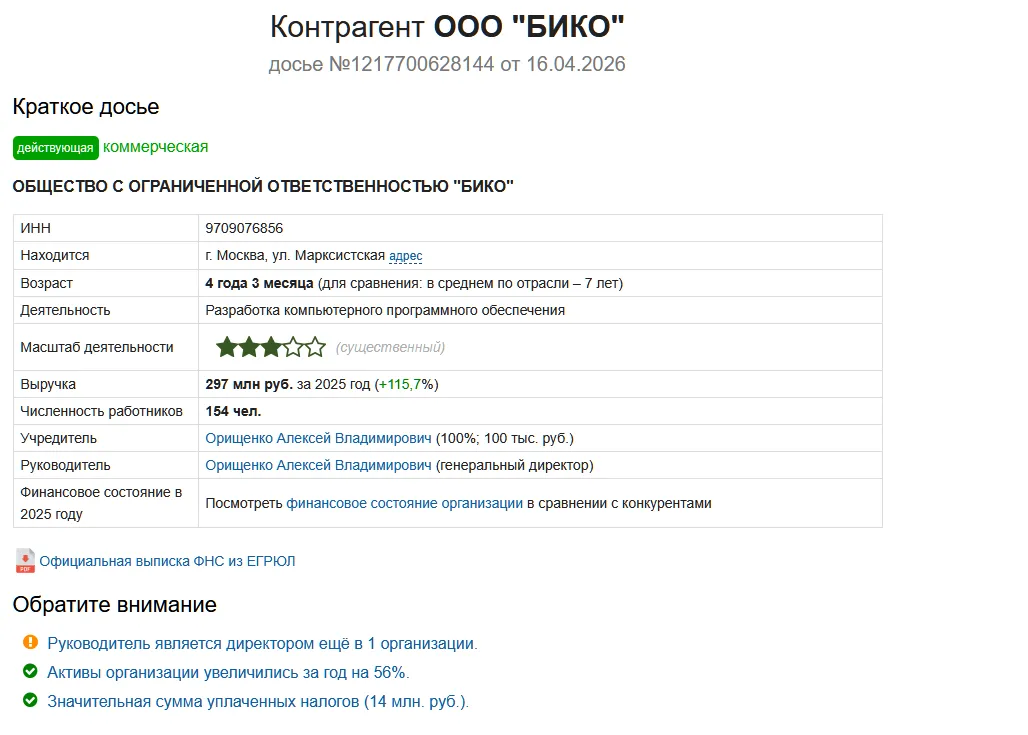Image resolution: width=1028 pixels, height=735 pixels.
Task: Click the fifth empty star in the rating
Action: tap(315, 347)
